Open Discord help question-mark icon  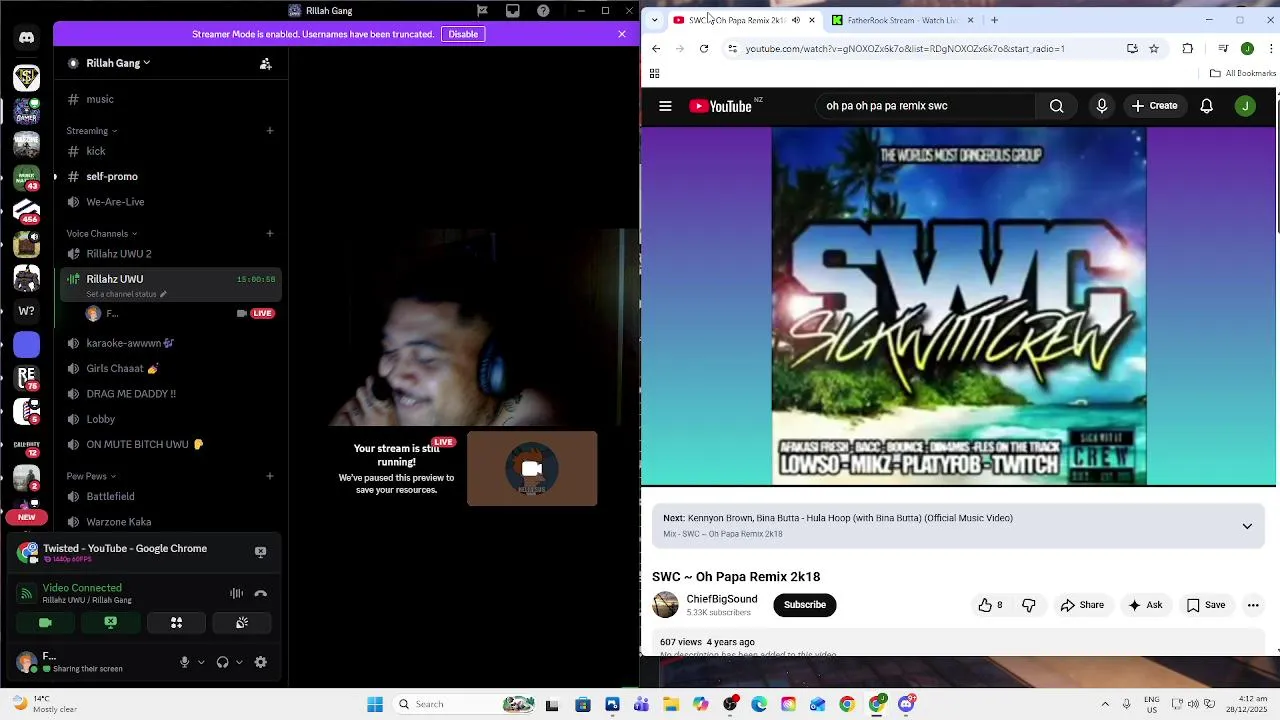[x=543, y=11]
